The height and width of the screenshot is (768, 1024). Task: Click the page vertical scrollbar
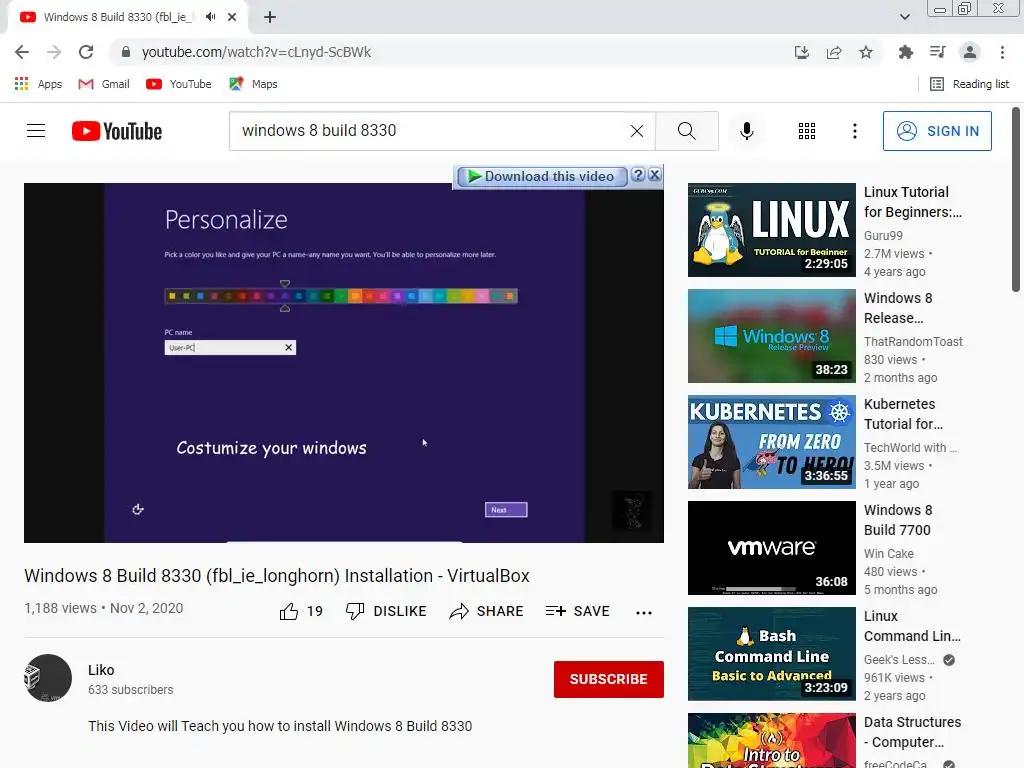pyautogui.click(x=1016, y=200)
